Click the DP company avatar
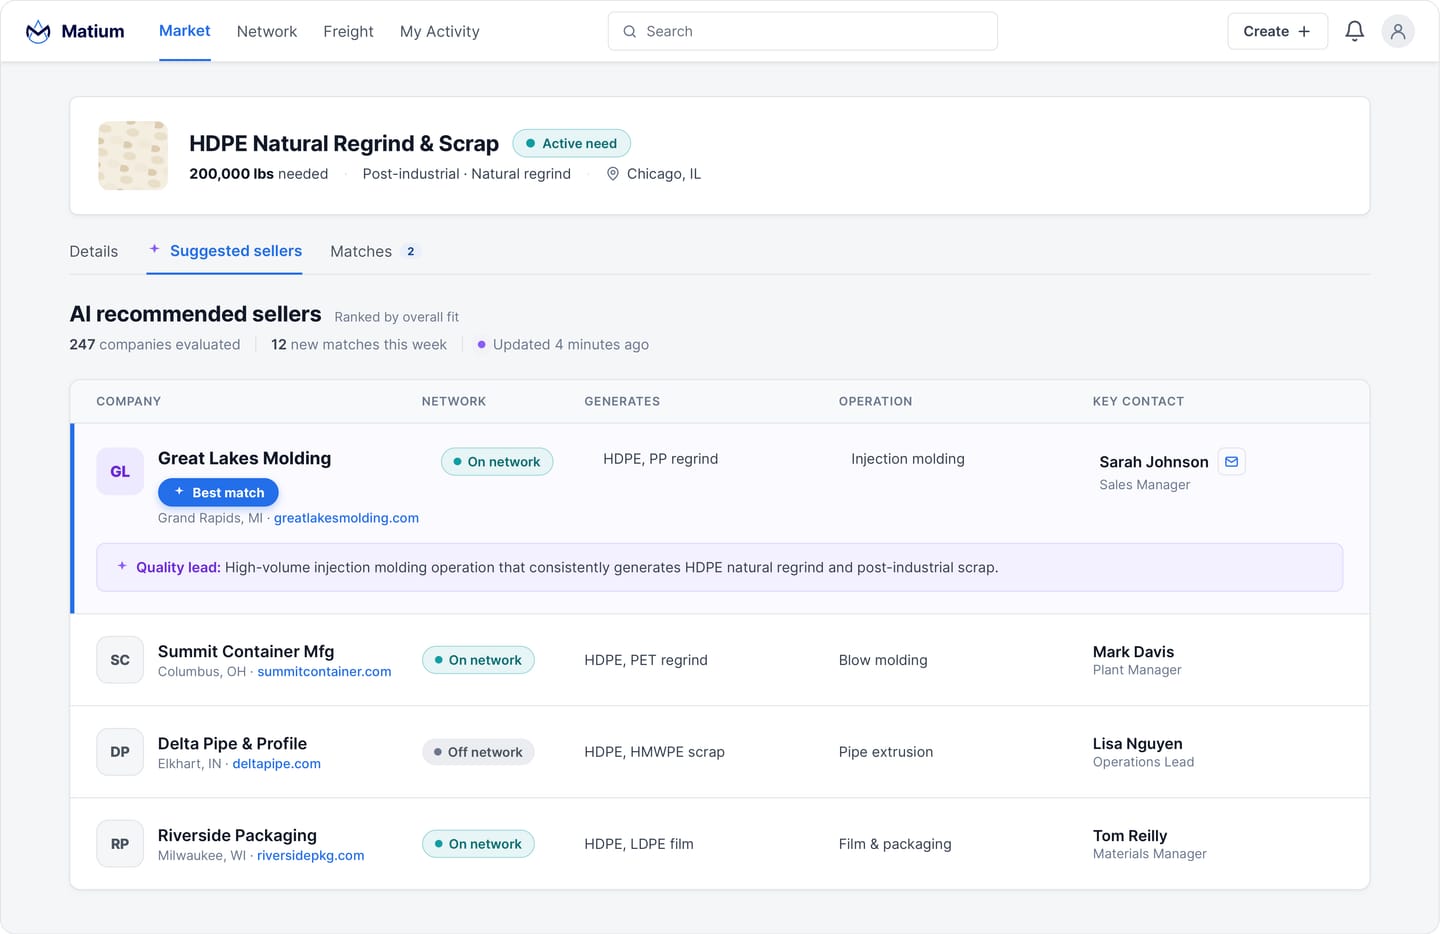 (120, 752)
